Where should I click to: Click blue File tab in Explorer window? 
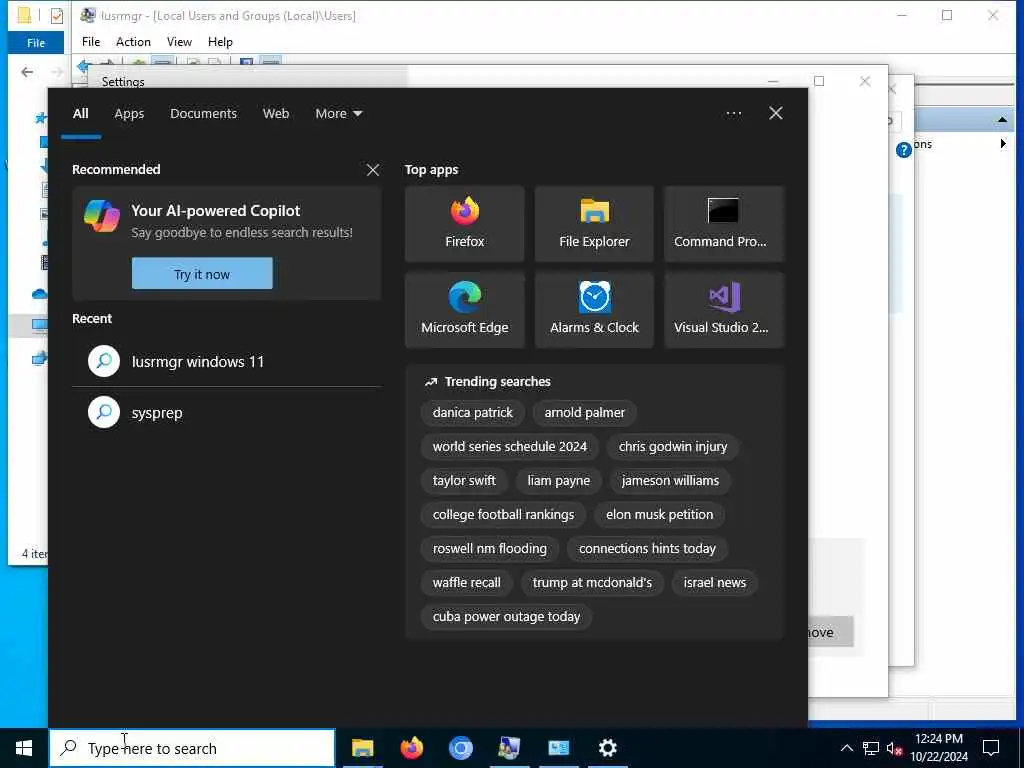coord(36,43)
